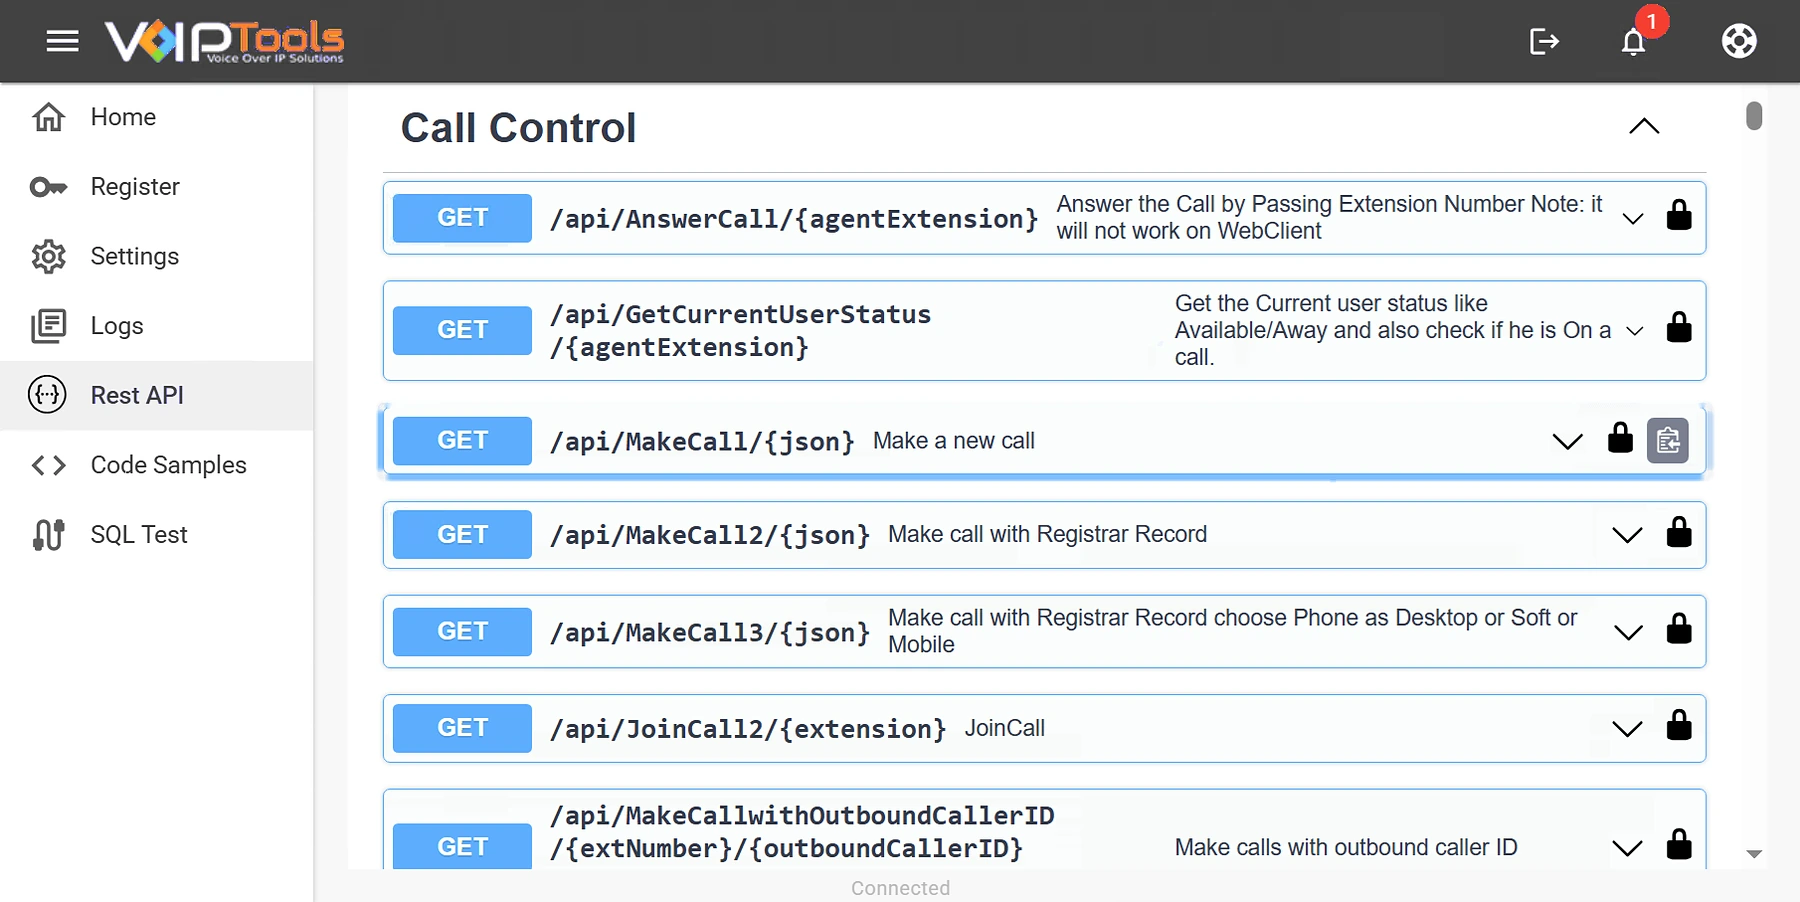Open the Code Samples menu item
The image size is (1800, 902).
pos(157,465)
